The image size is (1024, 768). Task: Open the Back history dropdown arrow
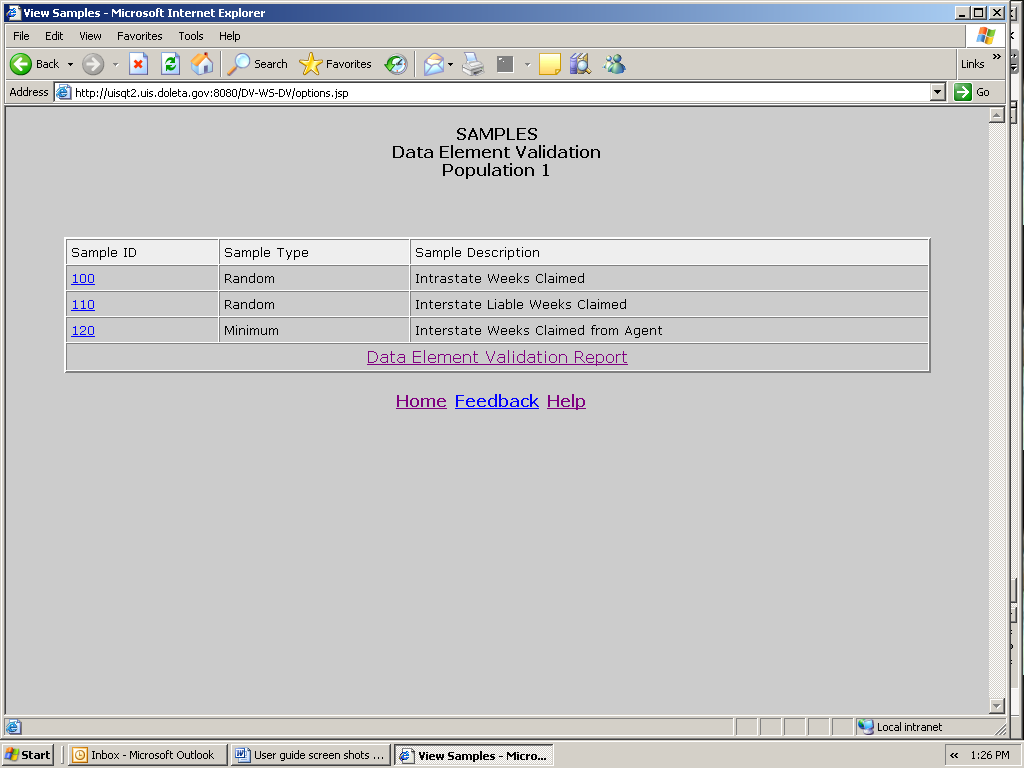pos(71,65)
